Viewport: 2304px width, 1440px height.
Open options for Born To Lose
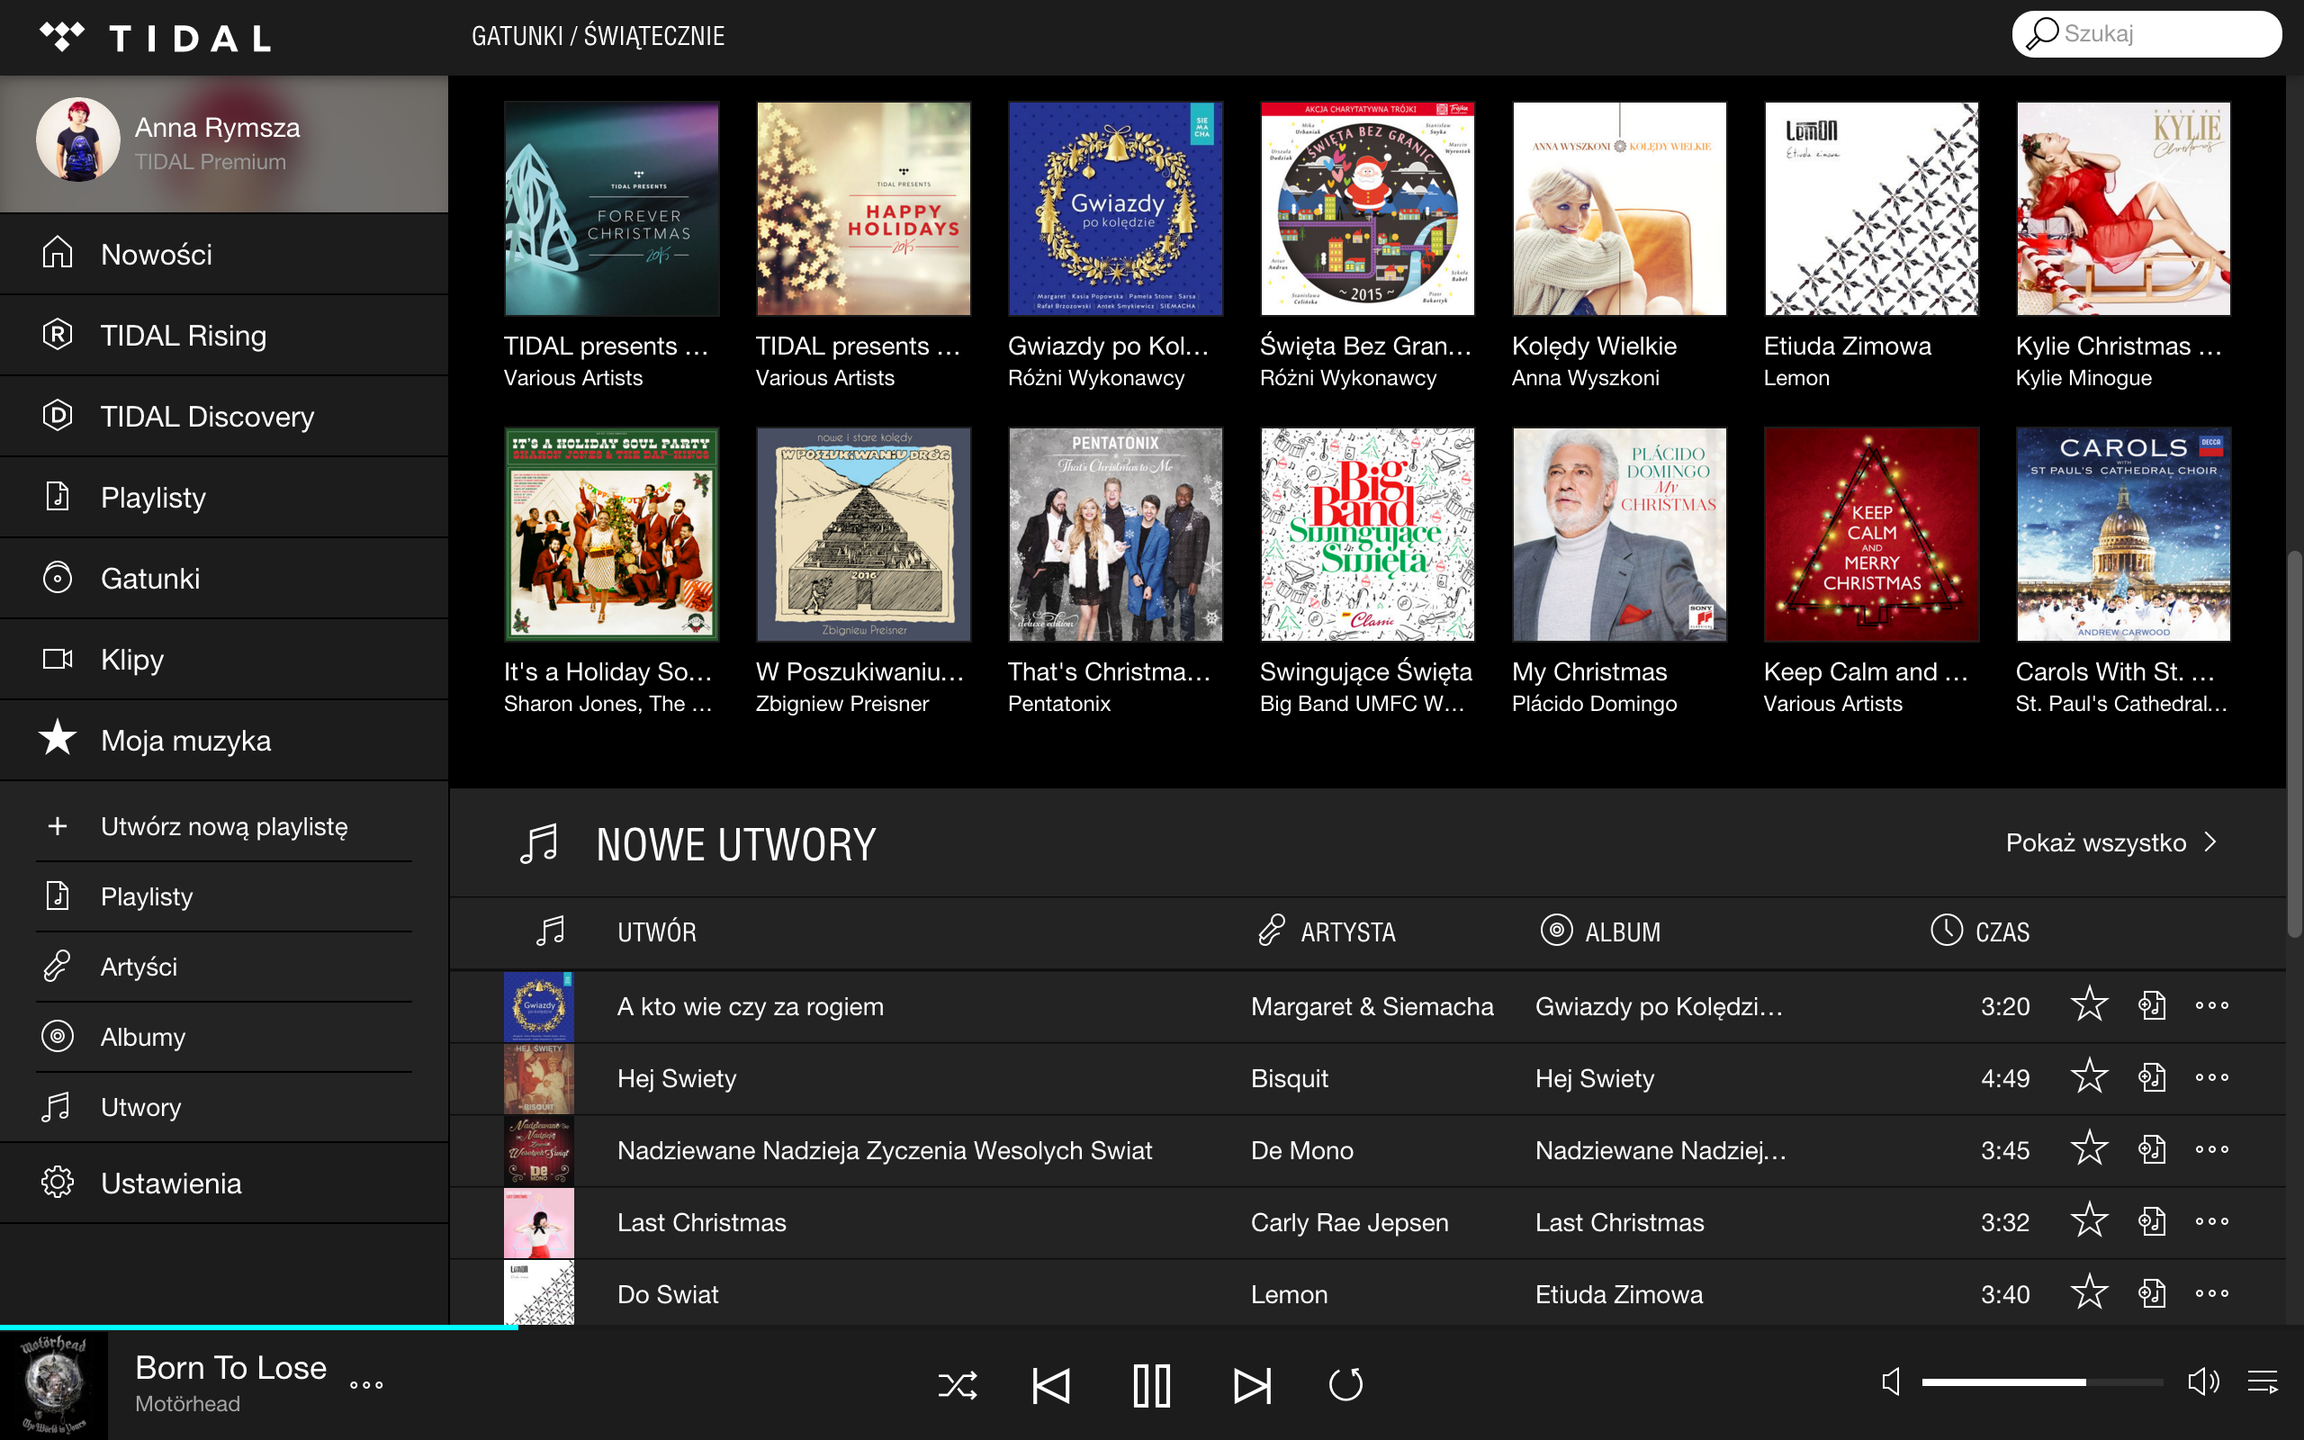click(366, 1385)
